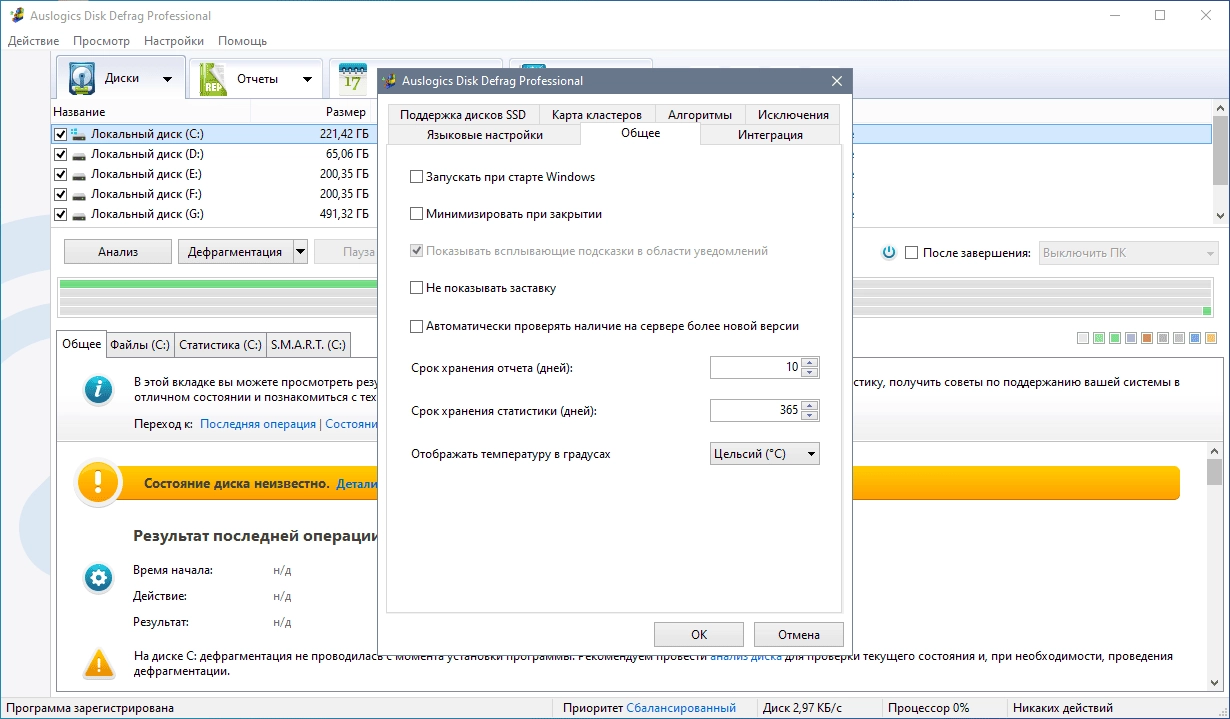Open the Действие menu
The width and height of the screenshot is (1230, 719).
point(33,41)
